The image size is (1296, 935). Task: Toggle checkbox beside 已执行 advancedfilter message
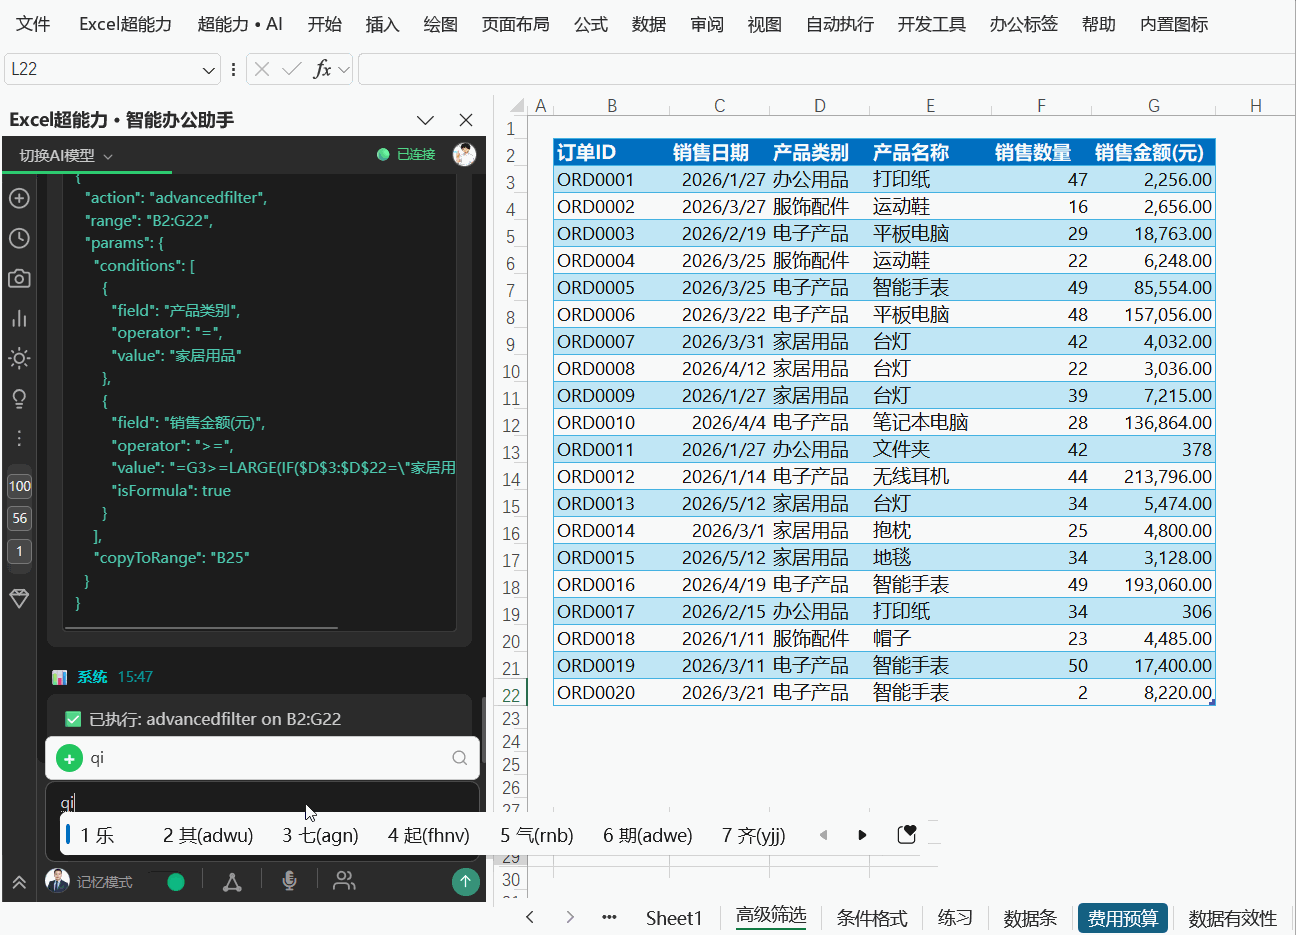click(x=73, y=719)
